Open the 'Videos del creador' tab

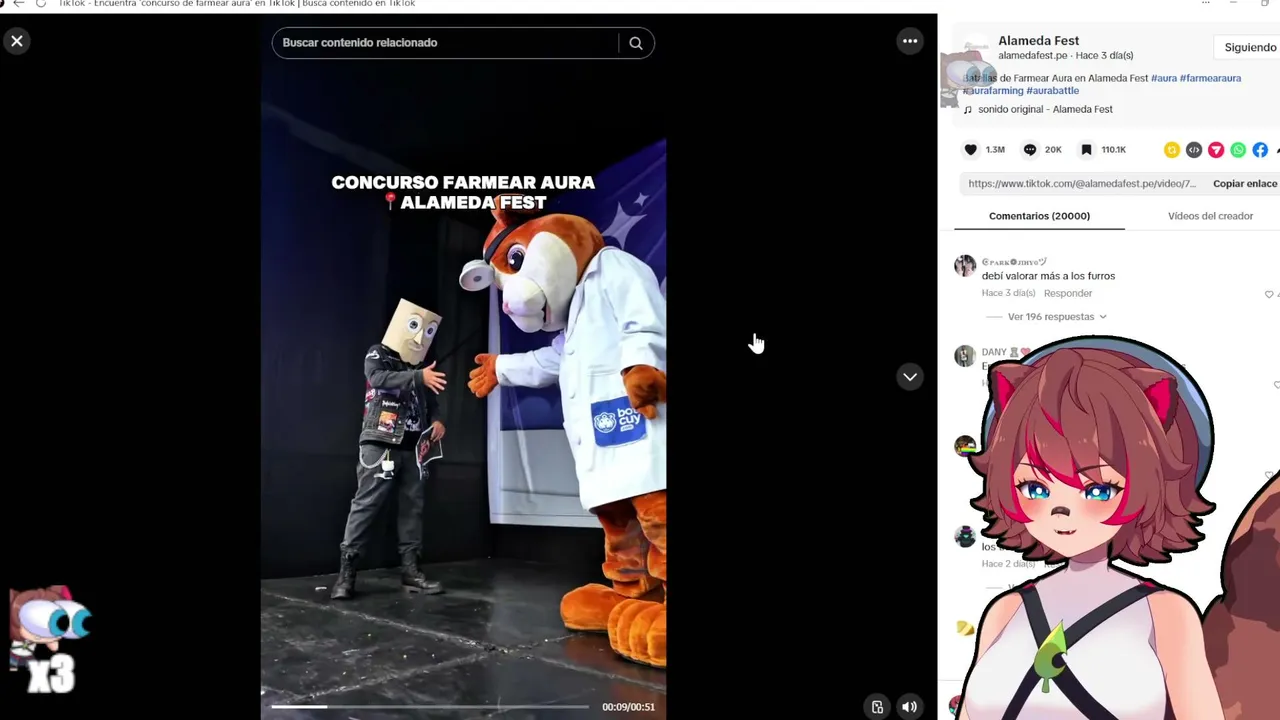tap(1210, 216)
